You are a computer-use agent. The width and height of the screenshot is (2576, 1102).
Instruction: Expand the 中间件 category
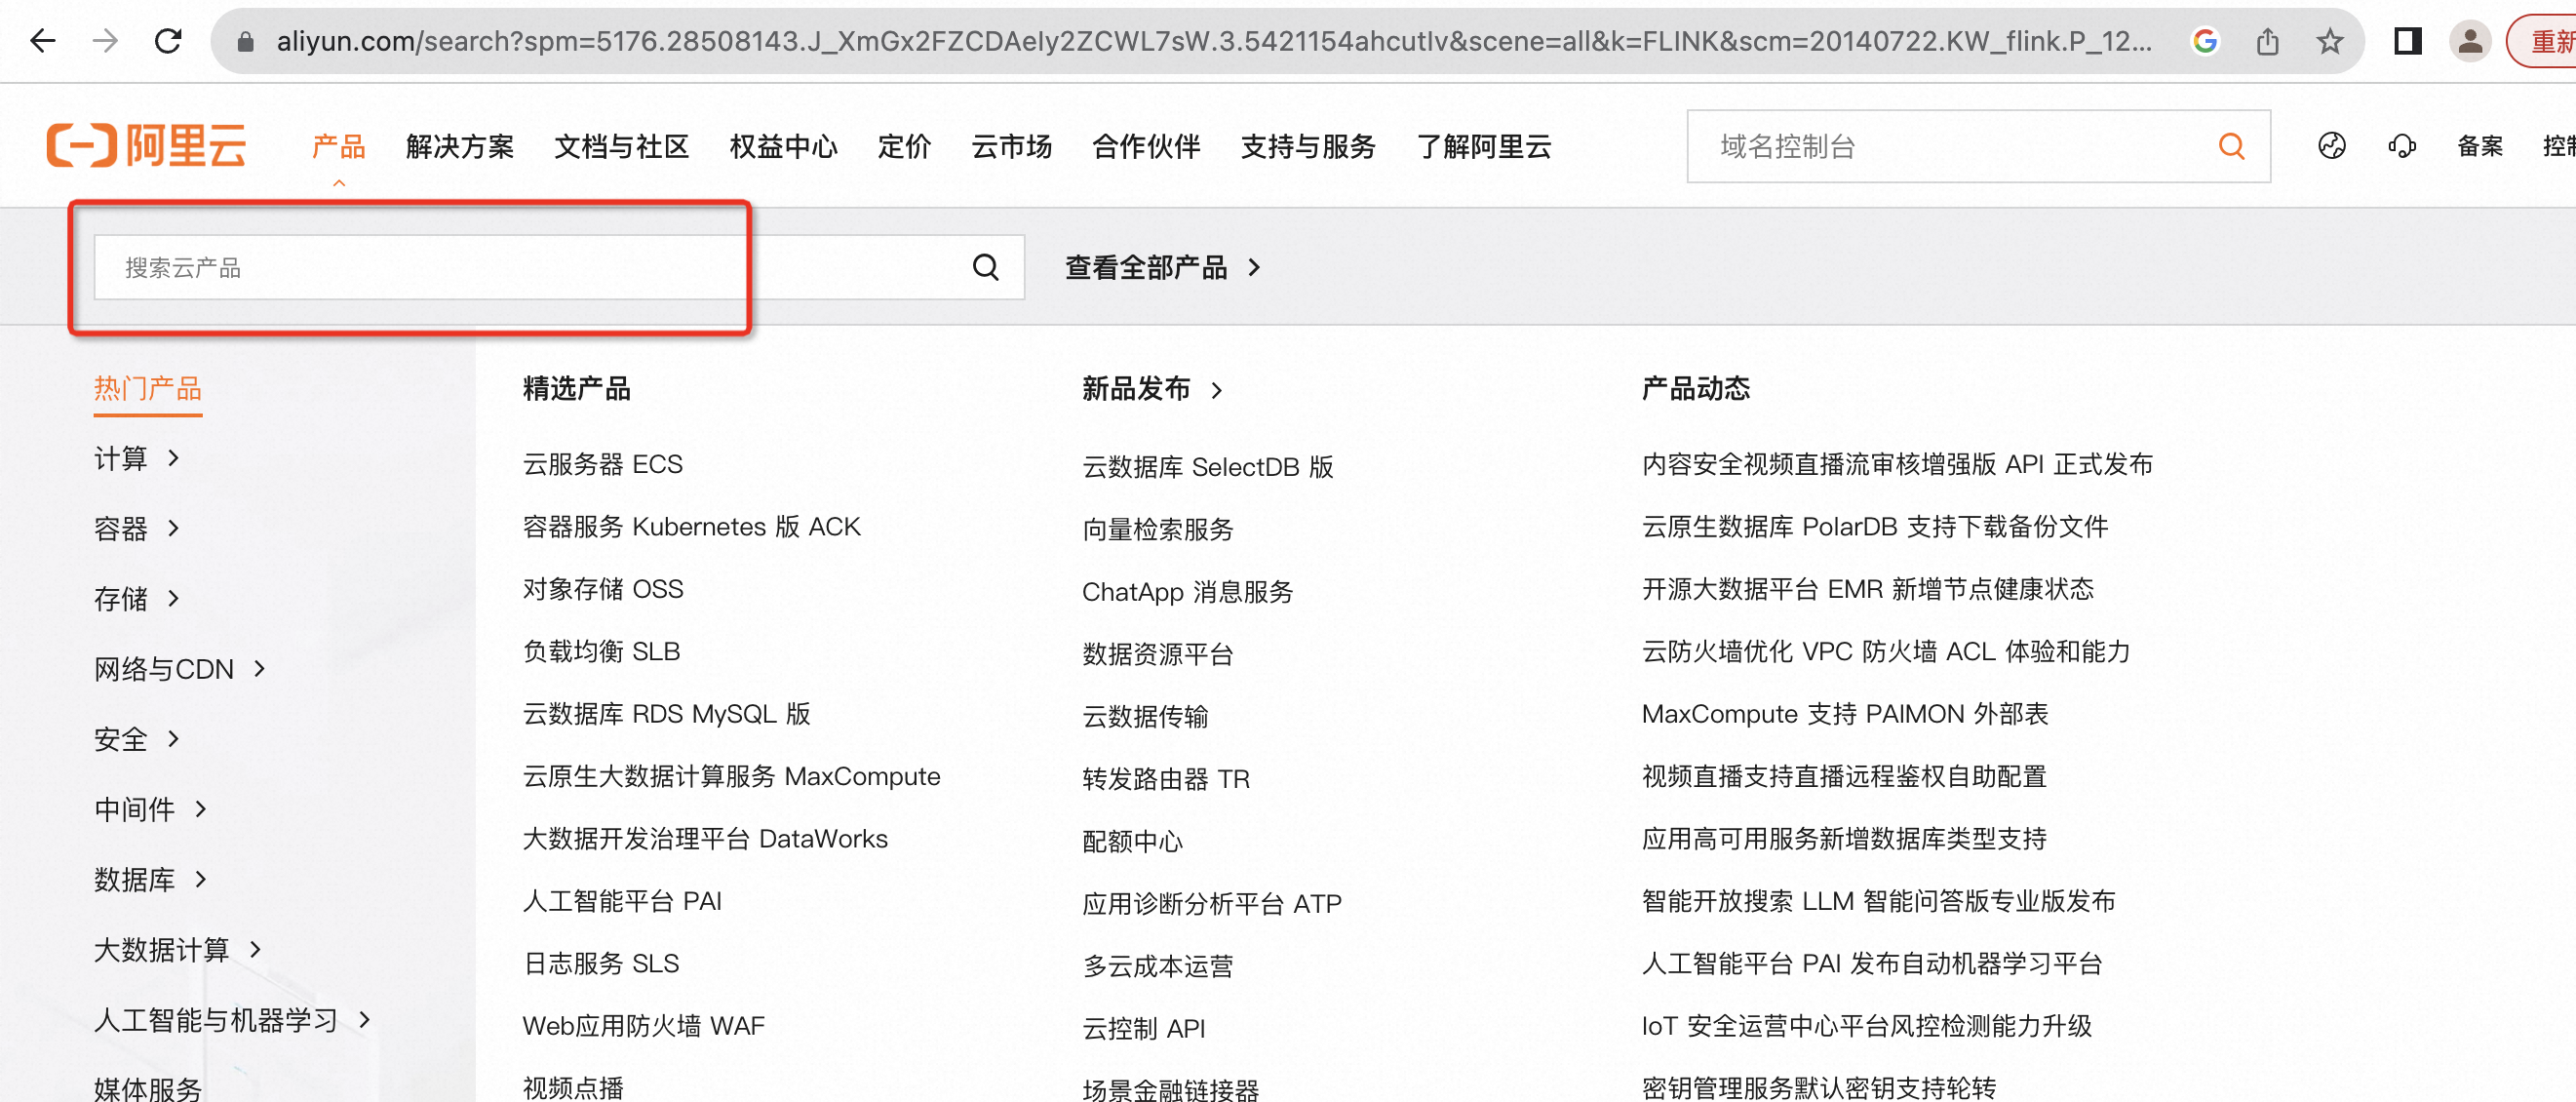(151, 808)
